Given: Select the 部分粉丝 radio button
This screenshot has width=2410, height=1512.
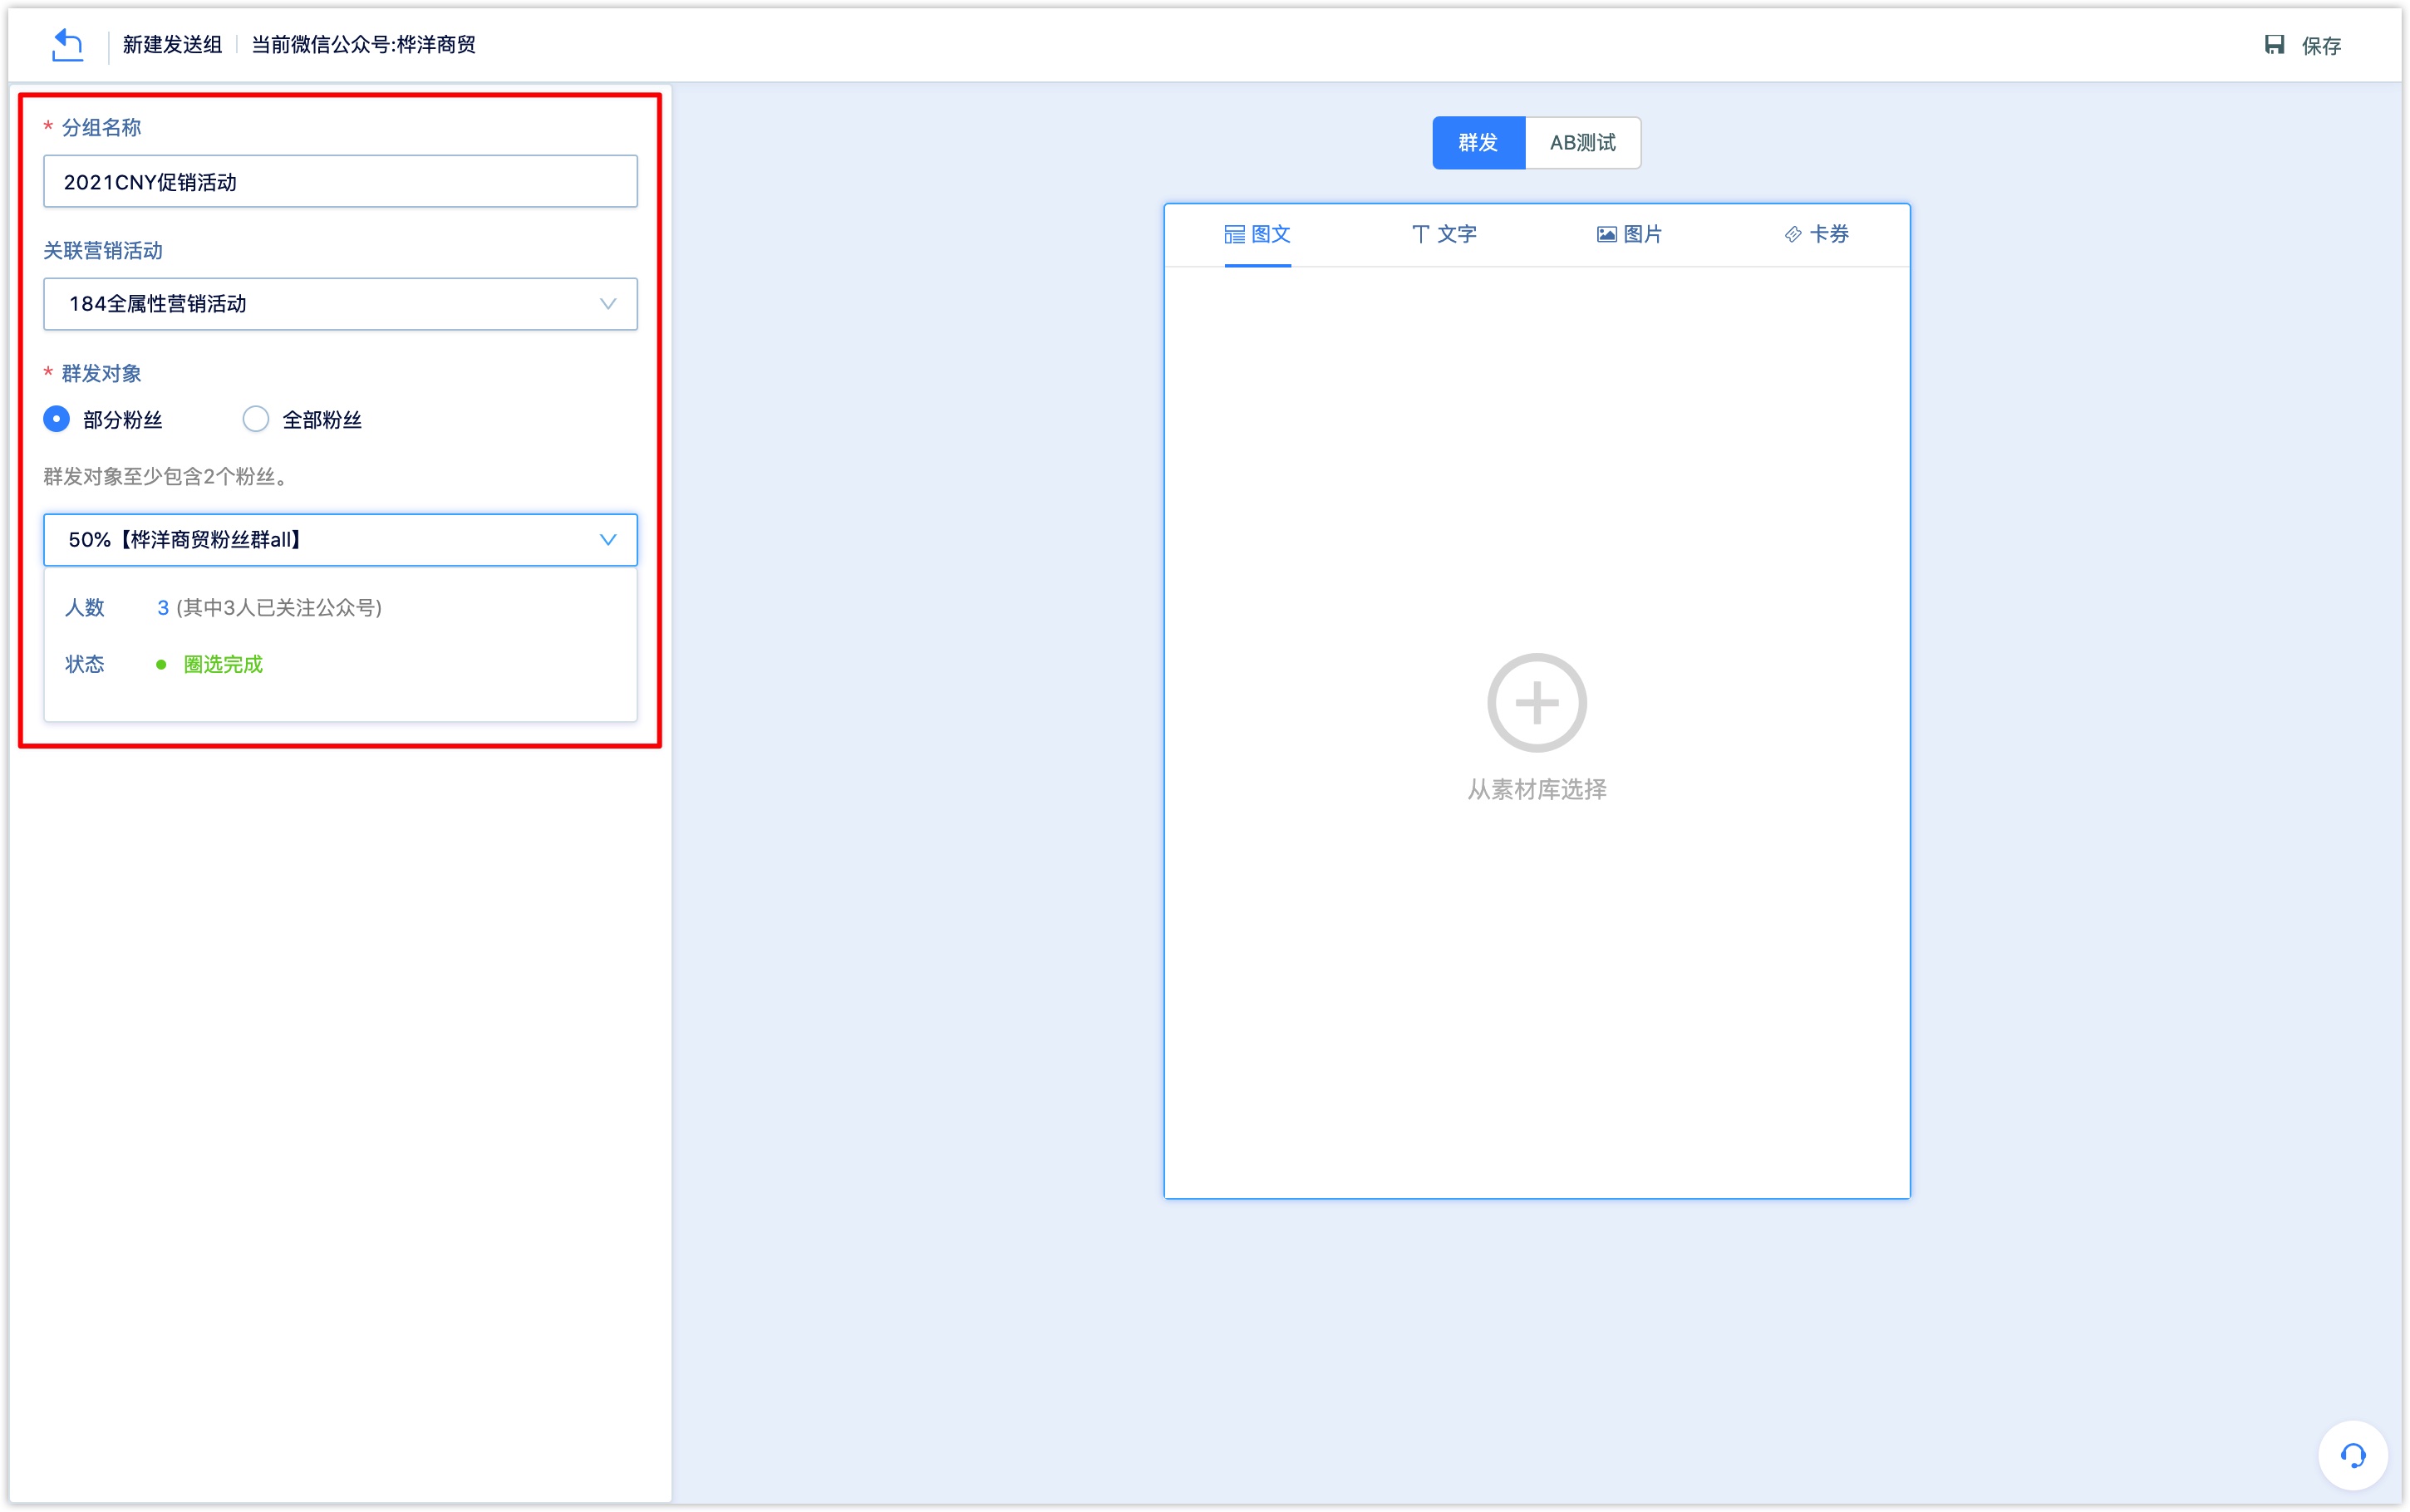Looking at the screenshot, I should click(x=57, y=419).
